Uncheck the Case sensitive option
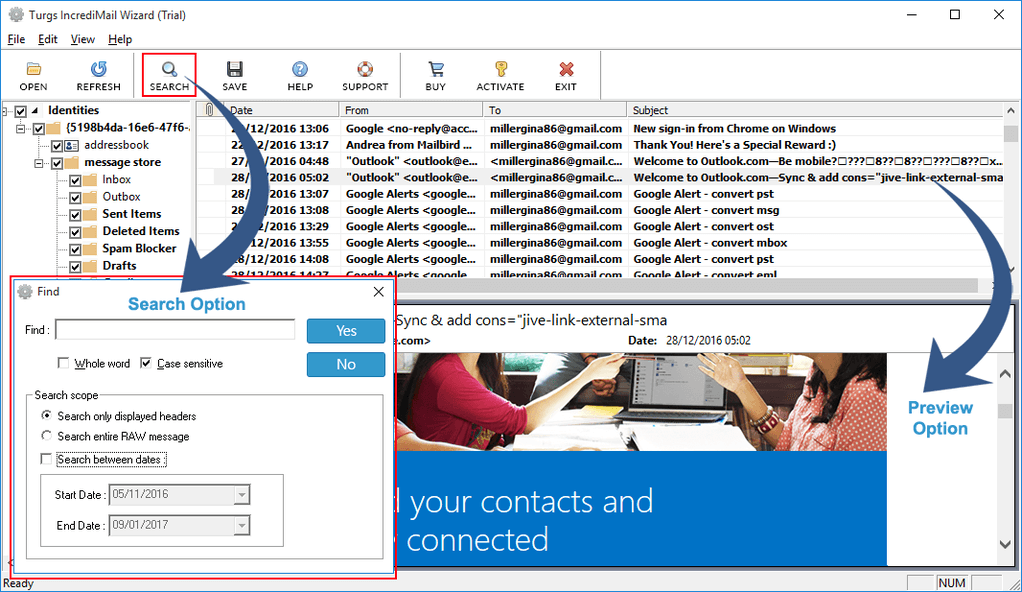 (146, 364)
